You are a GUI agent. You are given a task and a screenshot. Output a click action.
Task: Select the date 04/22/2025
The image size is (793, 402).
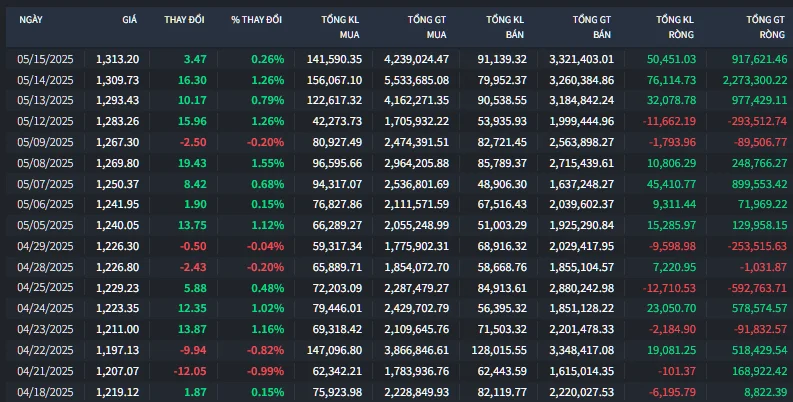tap(45, 350)
